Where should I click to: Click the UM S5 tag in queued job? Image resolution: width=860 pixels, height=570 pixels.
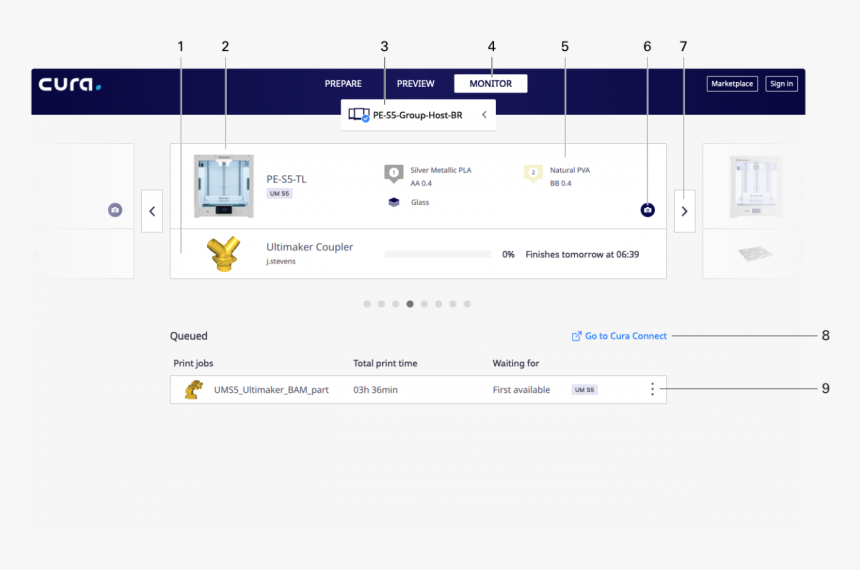click(x=584, y=390)
